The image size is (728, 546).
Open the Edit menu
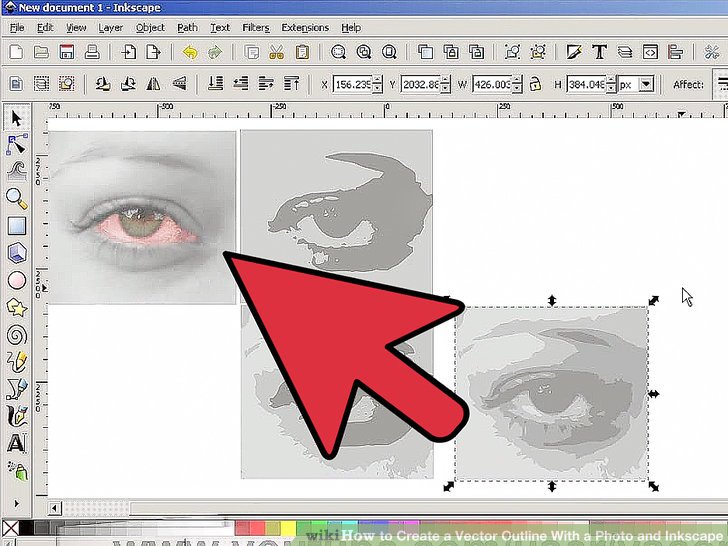pos(45,28)
